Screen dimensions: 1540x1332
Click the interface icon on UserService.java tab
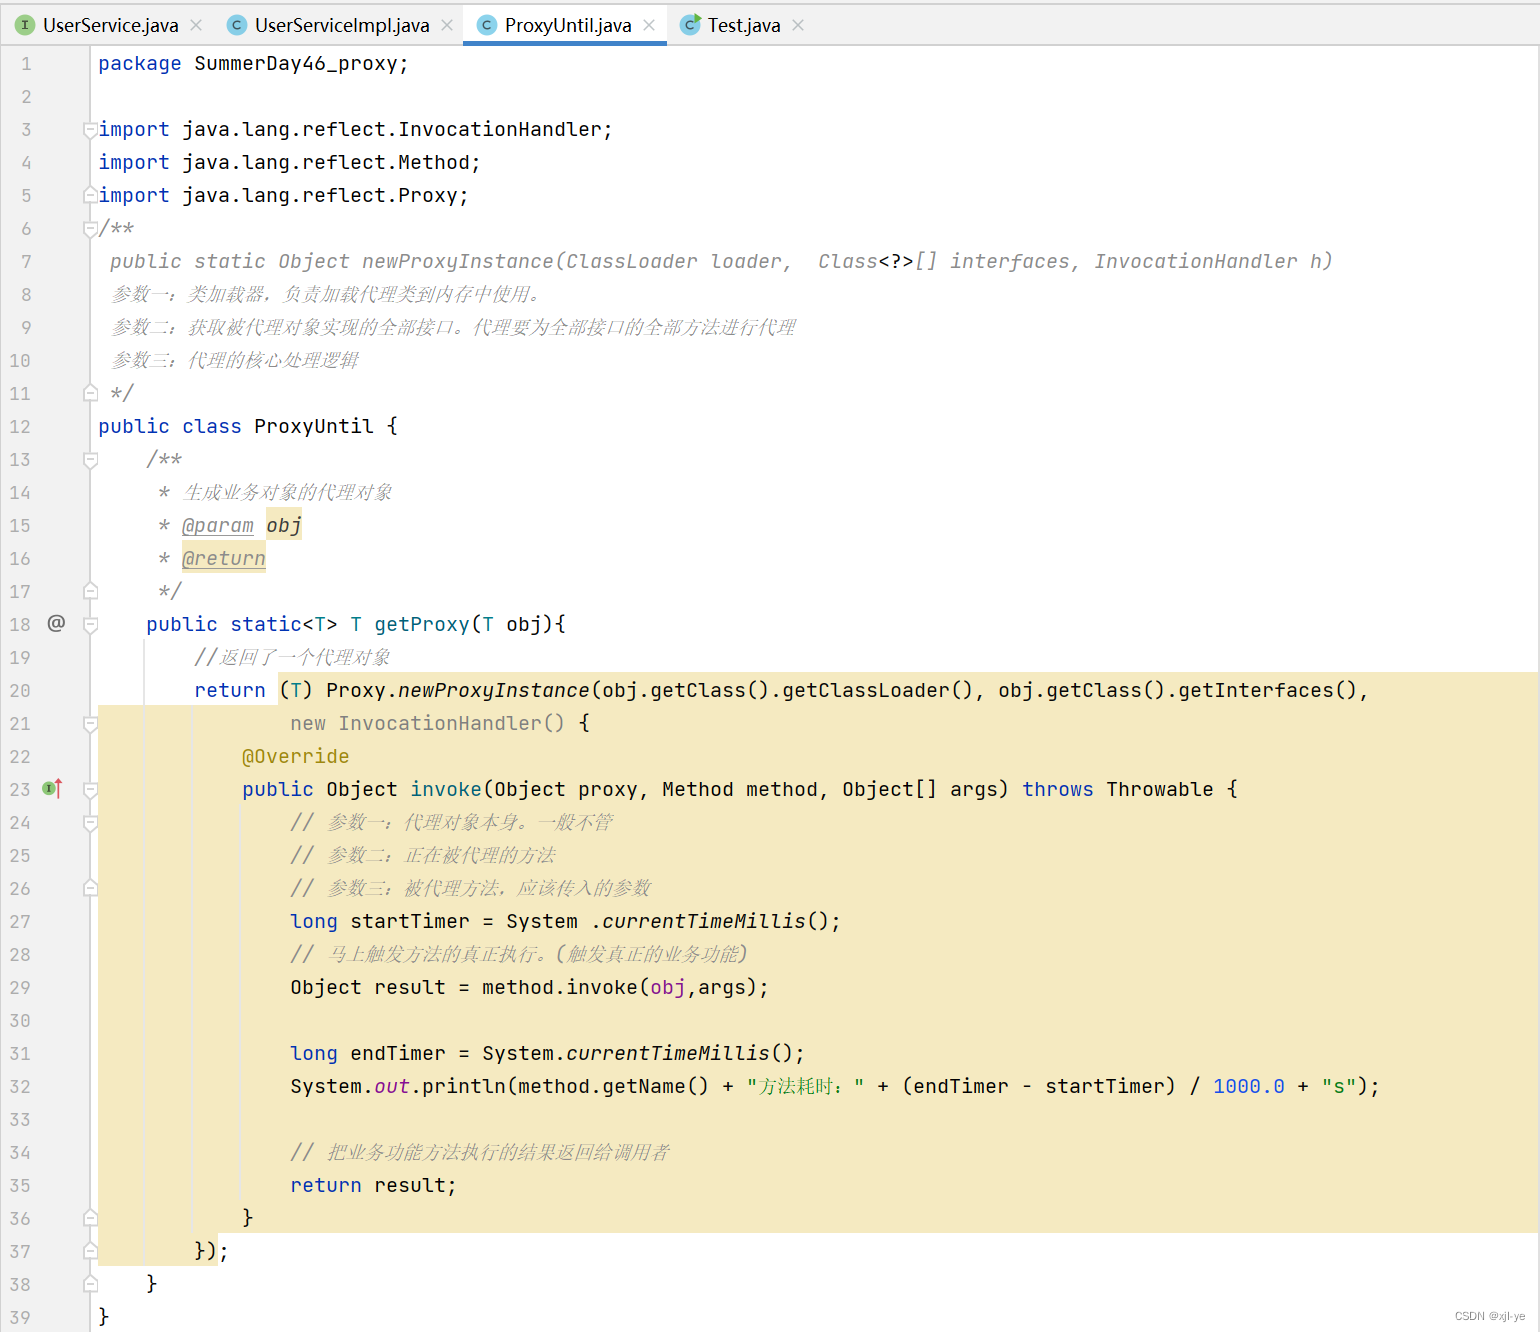tap(25, 25)
